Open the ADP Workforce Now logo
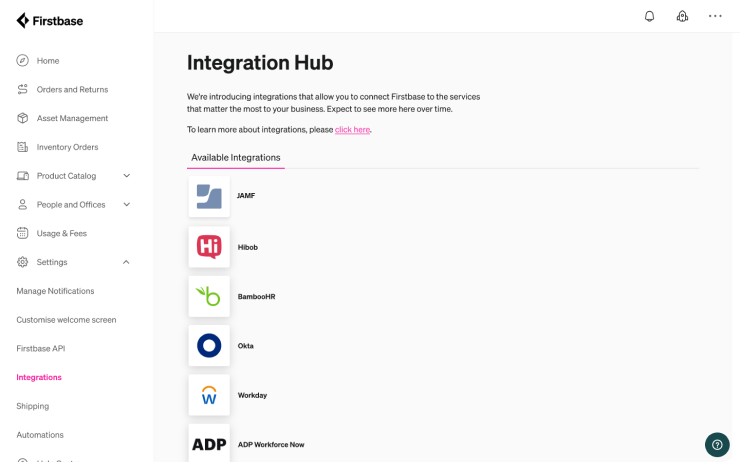The image size is (740, 462). 209,444
